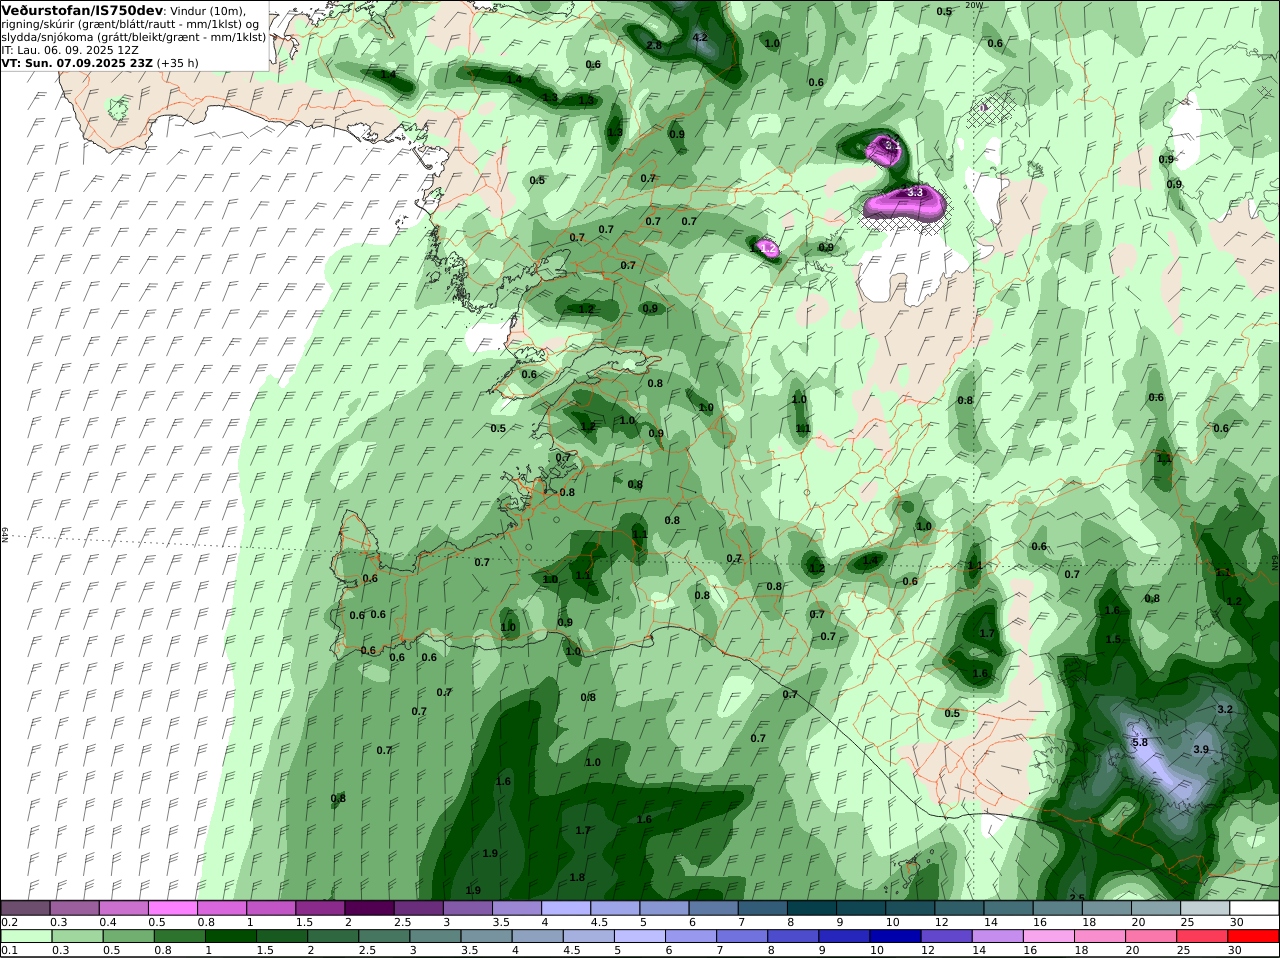Select darkest green swatch at 1 in lower legend
Viewport: 1280px width, 958px height.
229,936
